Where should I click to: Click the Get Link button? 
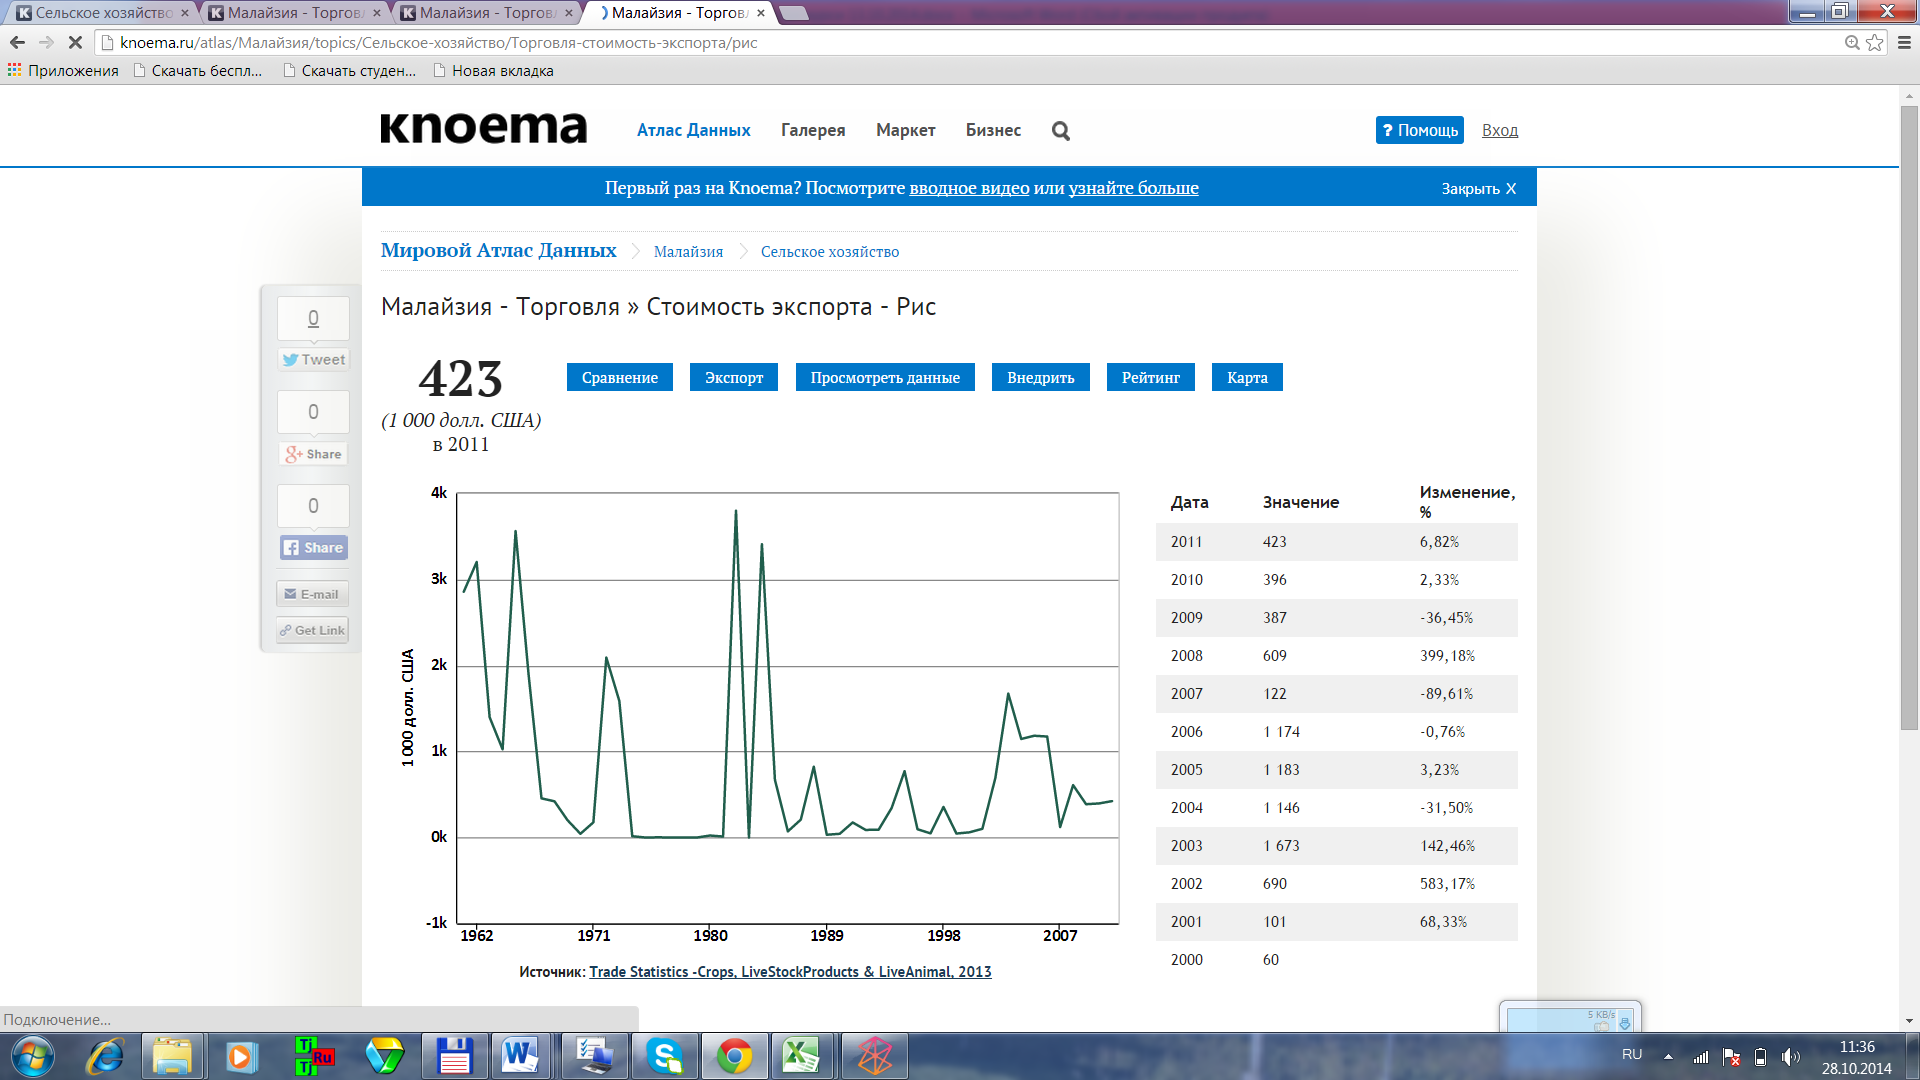coord(312,630)
